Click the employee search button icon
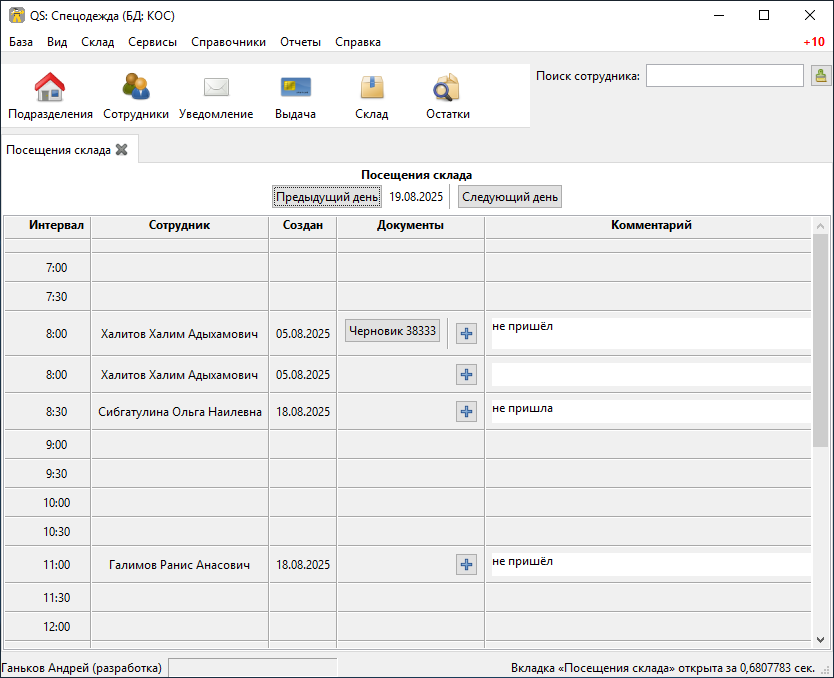The image size is (834, 678). [x=820, y=76]
